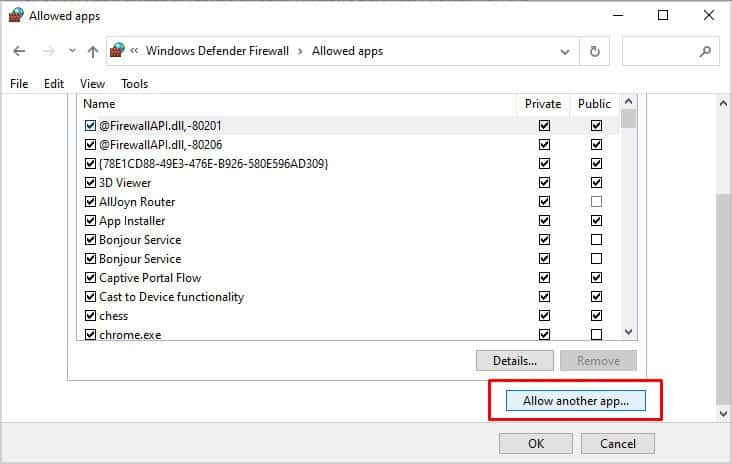Open the recent locations dropdown arrow
732x464 pixels.
[72, 50]
